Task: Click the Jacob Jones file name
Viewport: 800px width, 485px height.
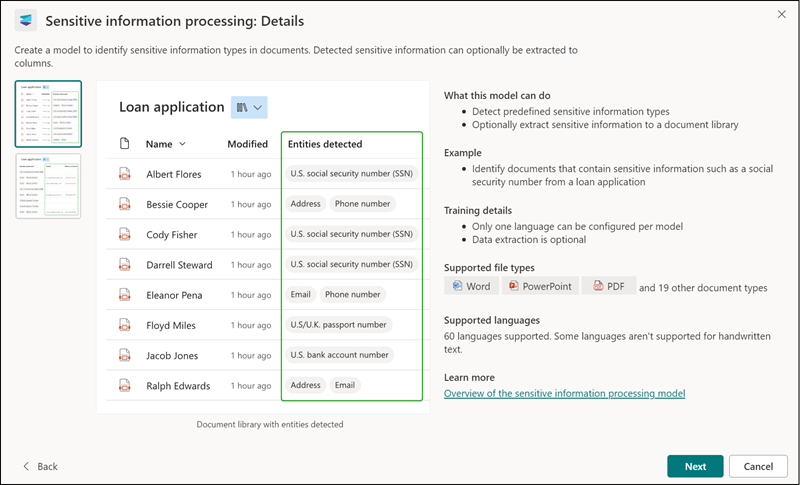Action: point(172,355)
